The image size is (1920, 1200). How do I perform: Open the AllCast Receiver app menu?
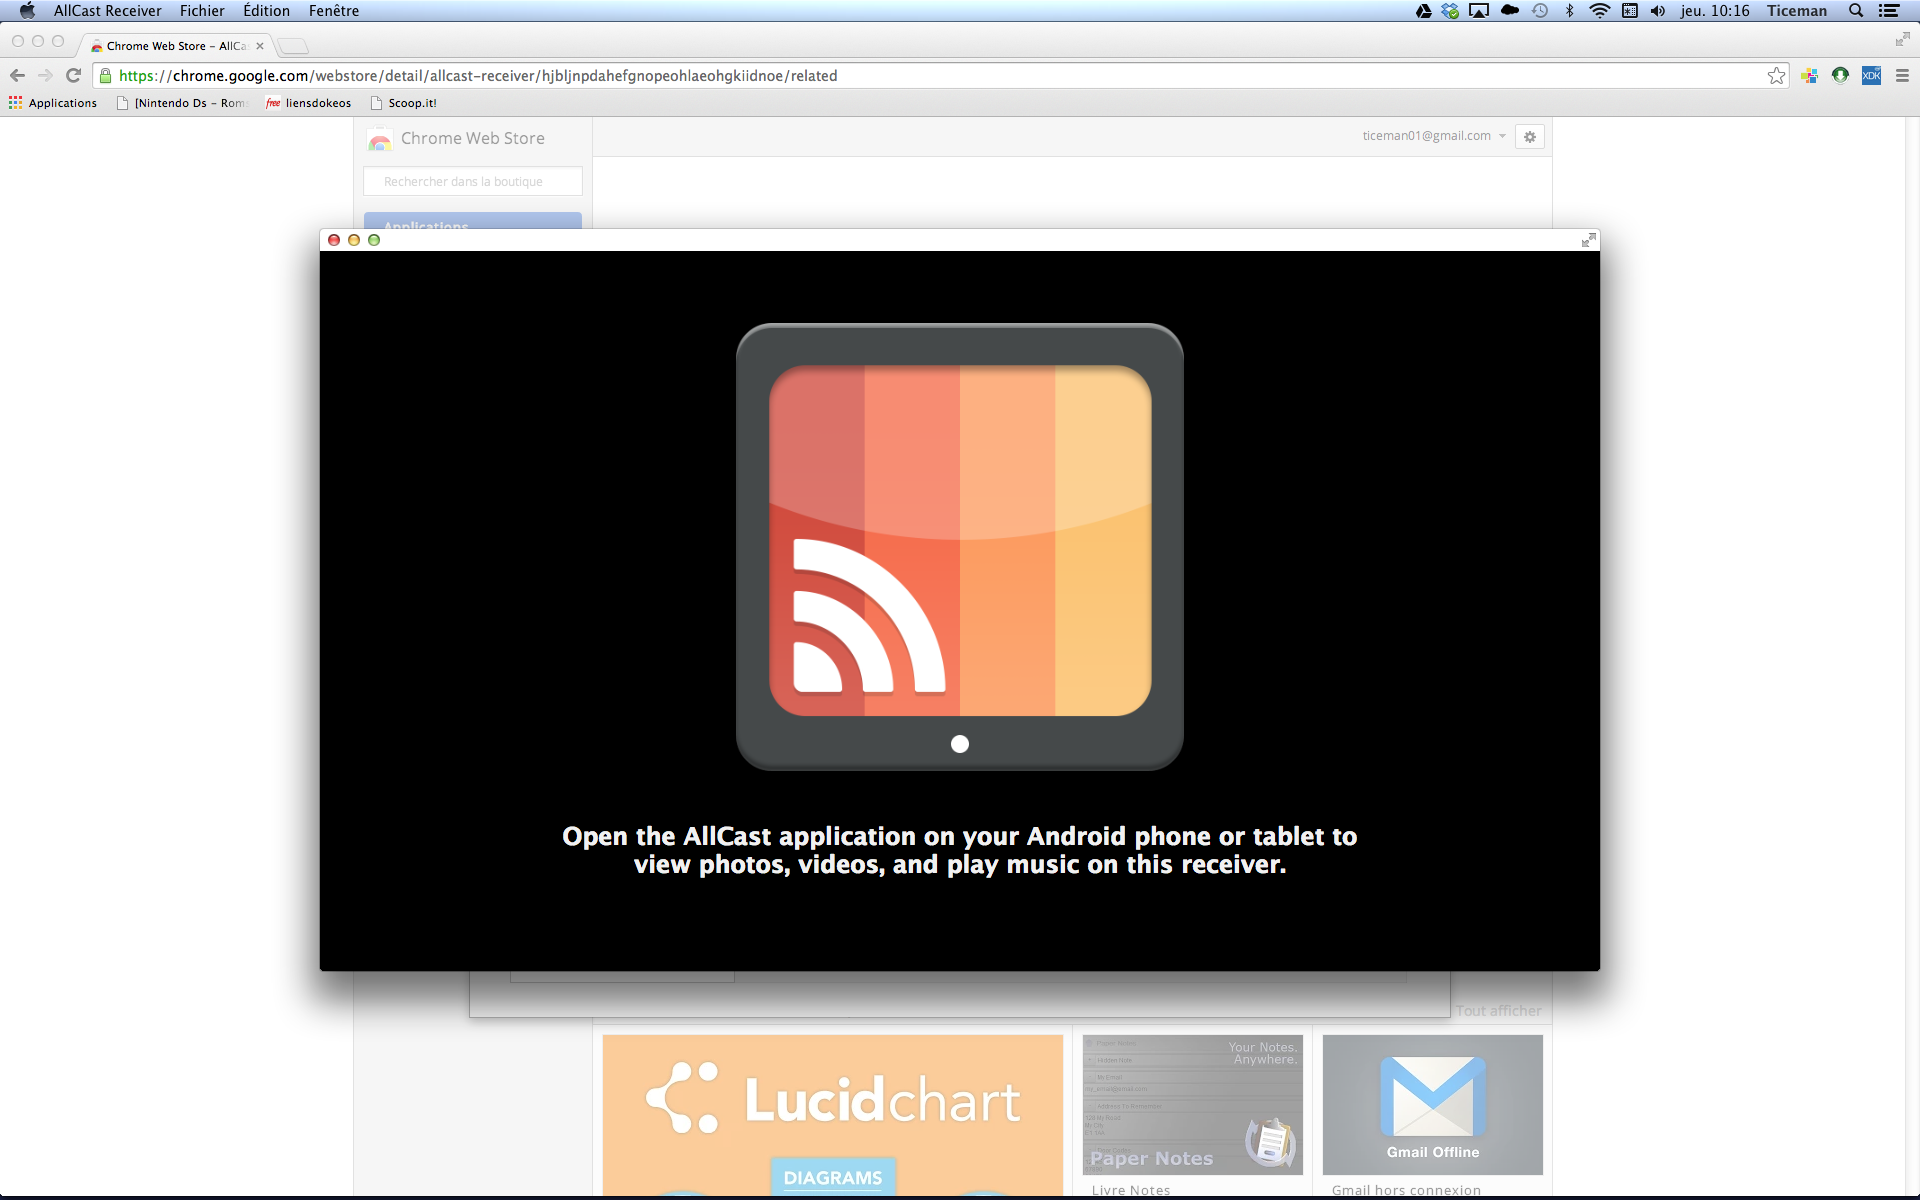107,11
